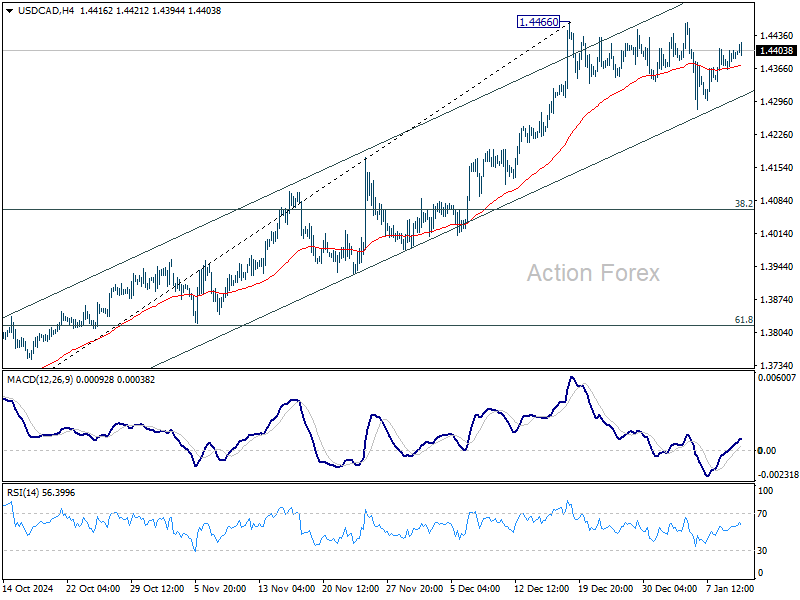Click the 5 Nov 20:00 time label
The height and width of the screenshot is (600, 800).
click(x=220, y=589)
